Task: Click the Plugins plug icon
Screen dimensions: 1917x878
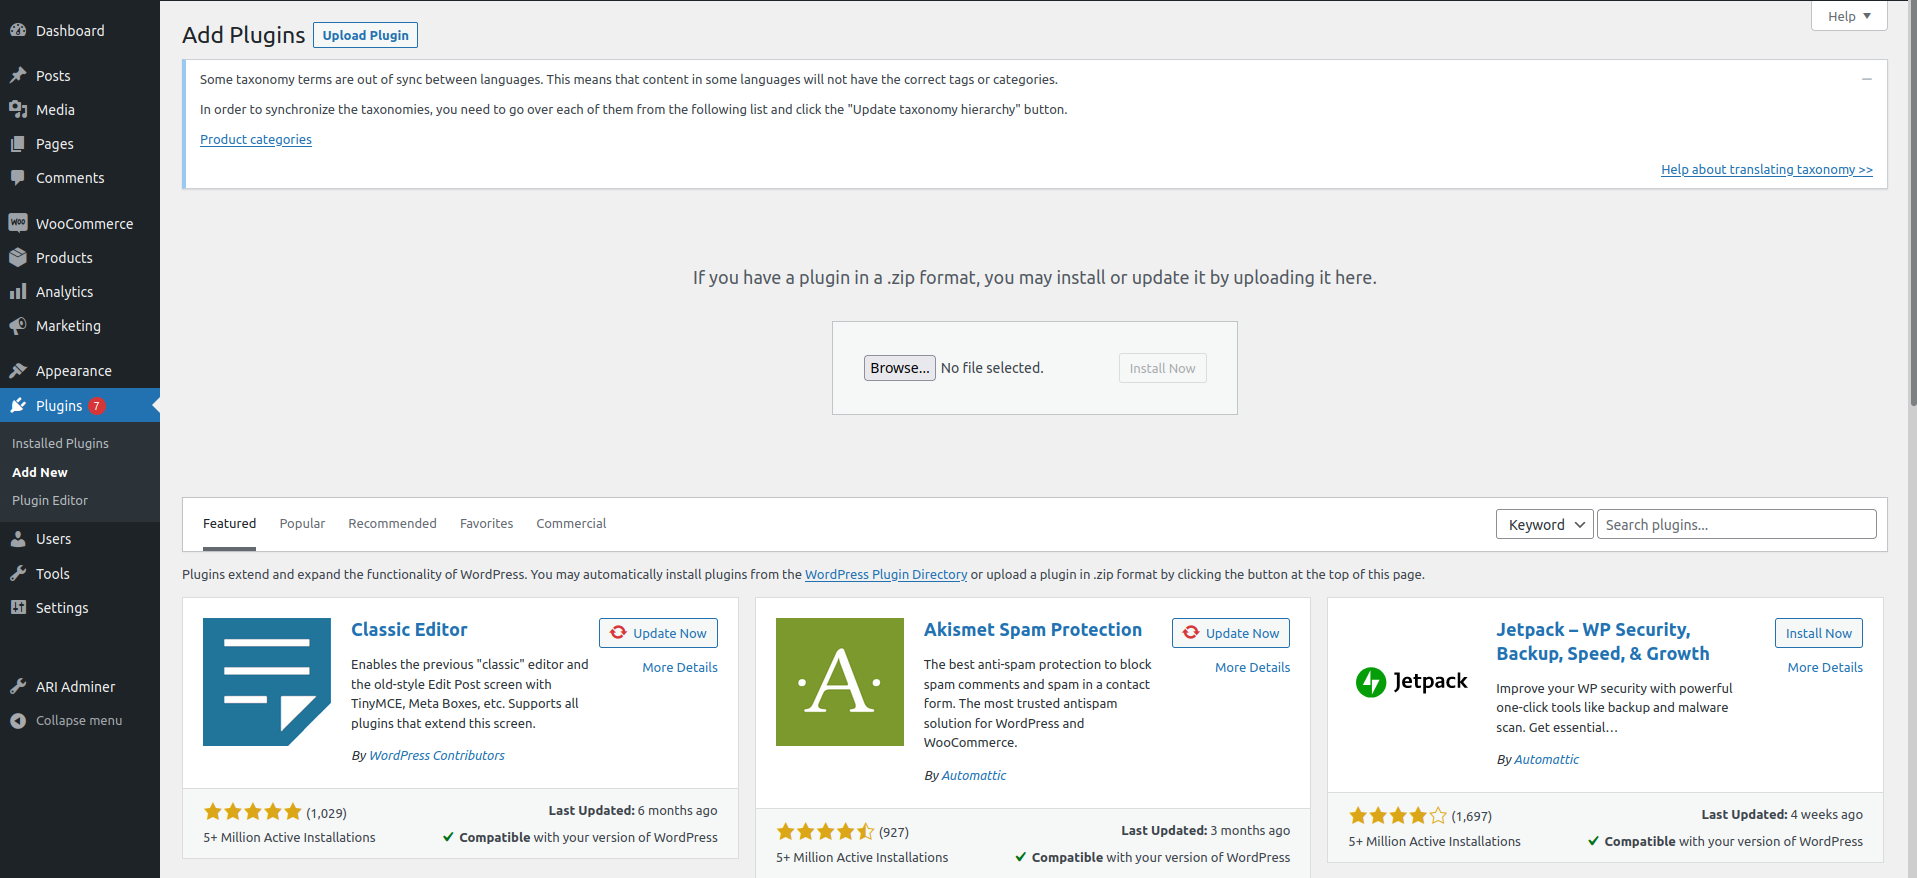Action: point(18,405)
